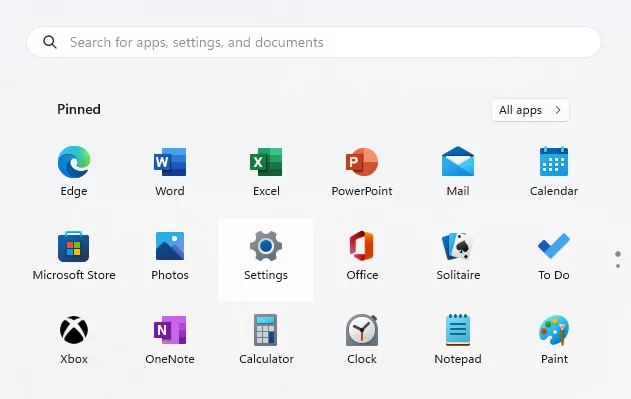Click the magnifying glass search icon
Viewport: 631px width, 399px height.
click(50, 42)
